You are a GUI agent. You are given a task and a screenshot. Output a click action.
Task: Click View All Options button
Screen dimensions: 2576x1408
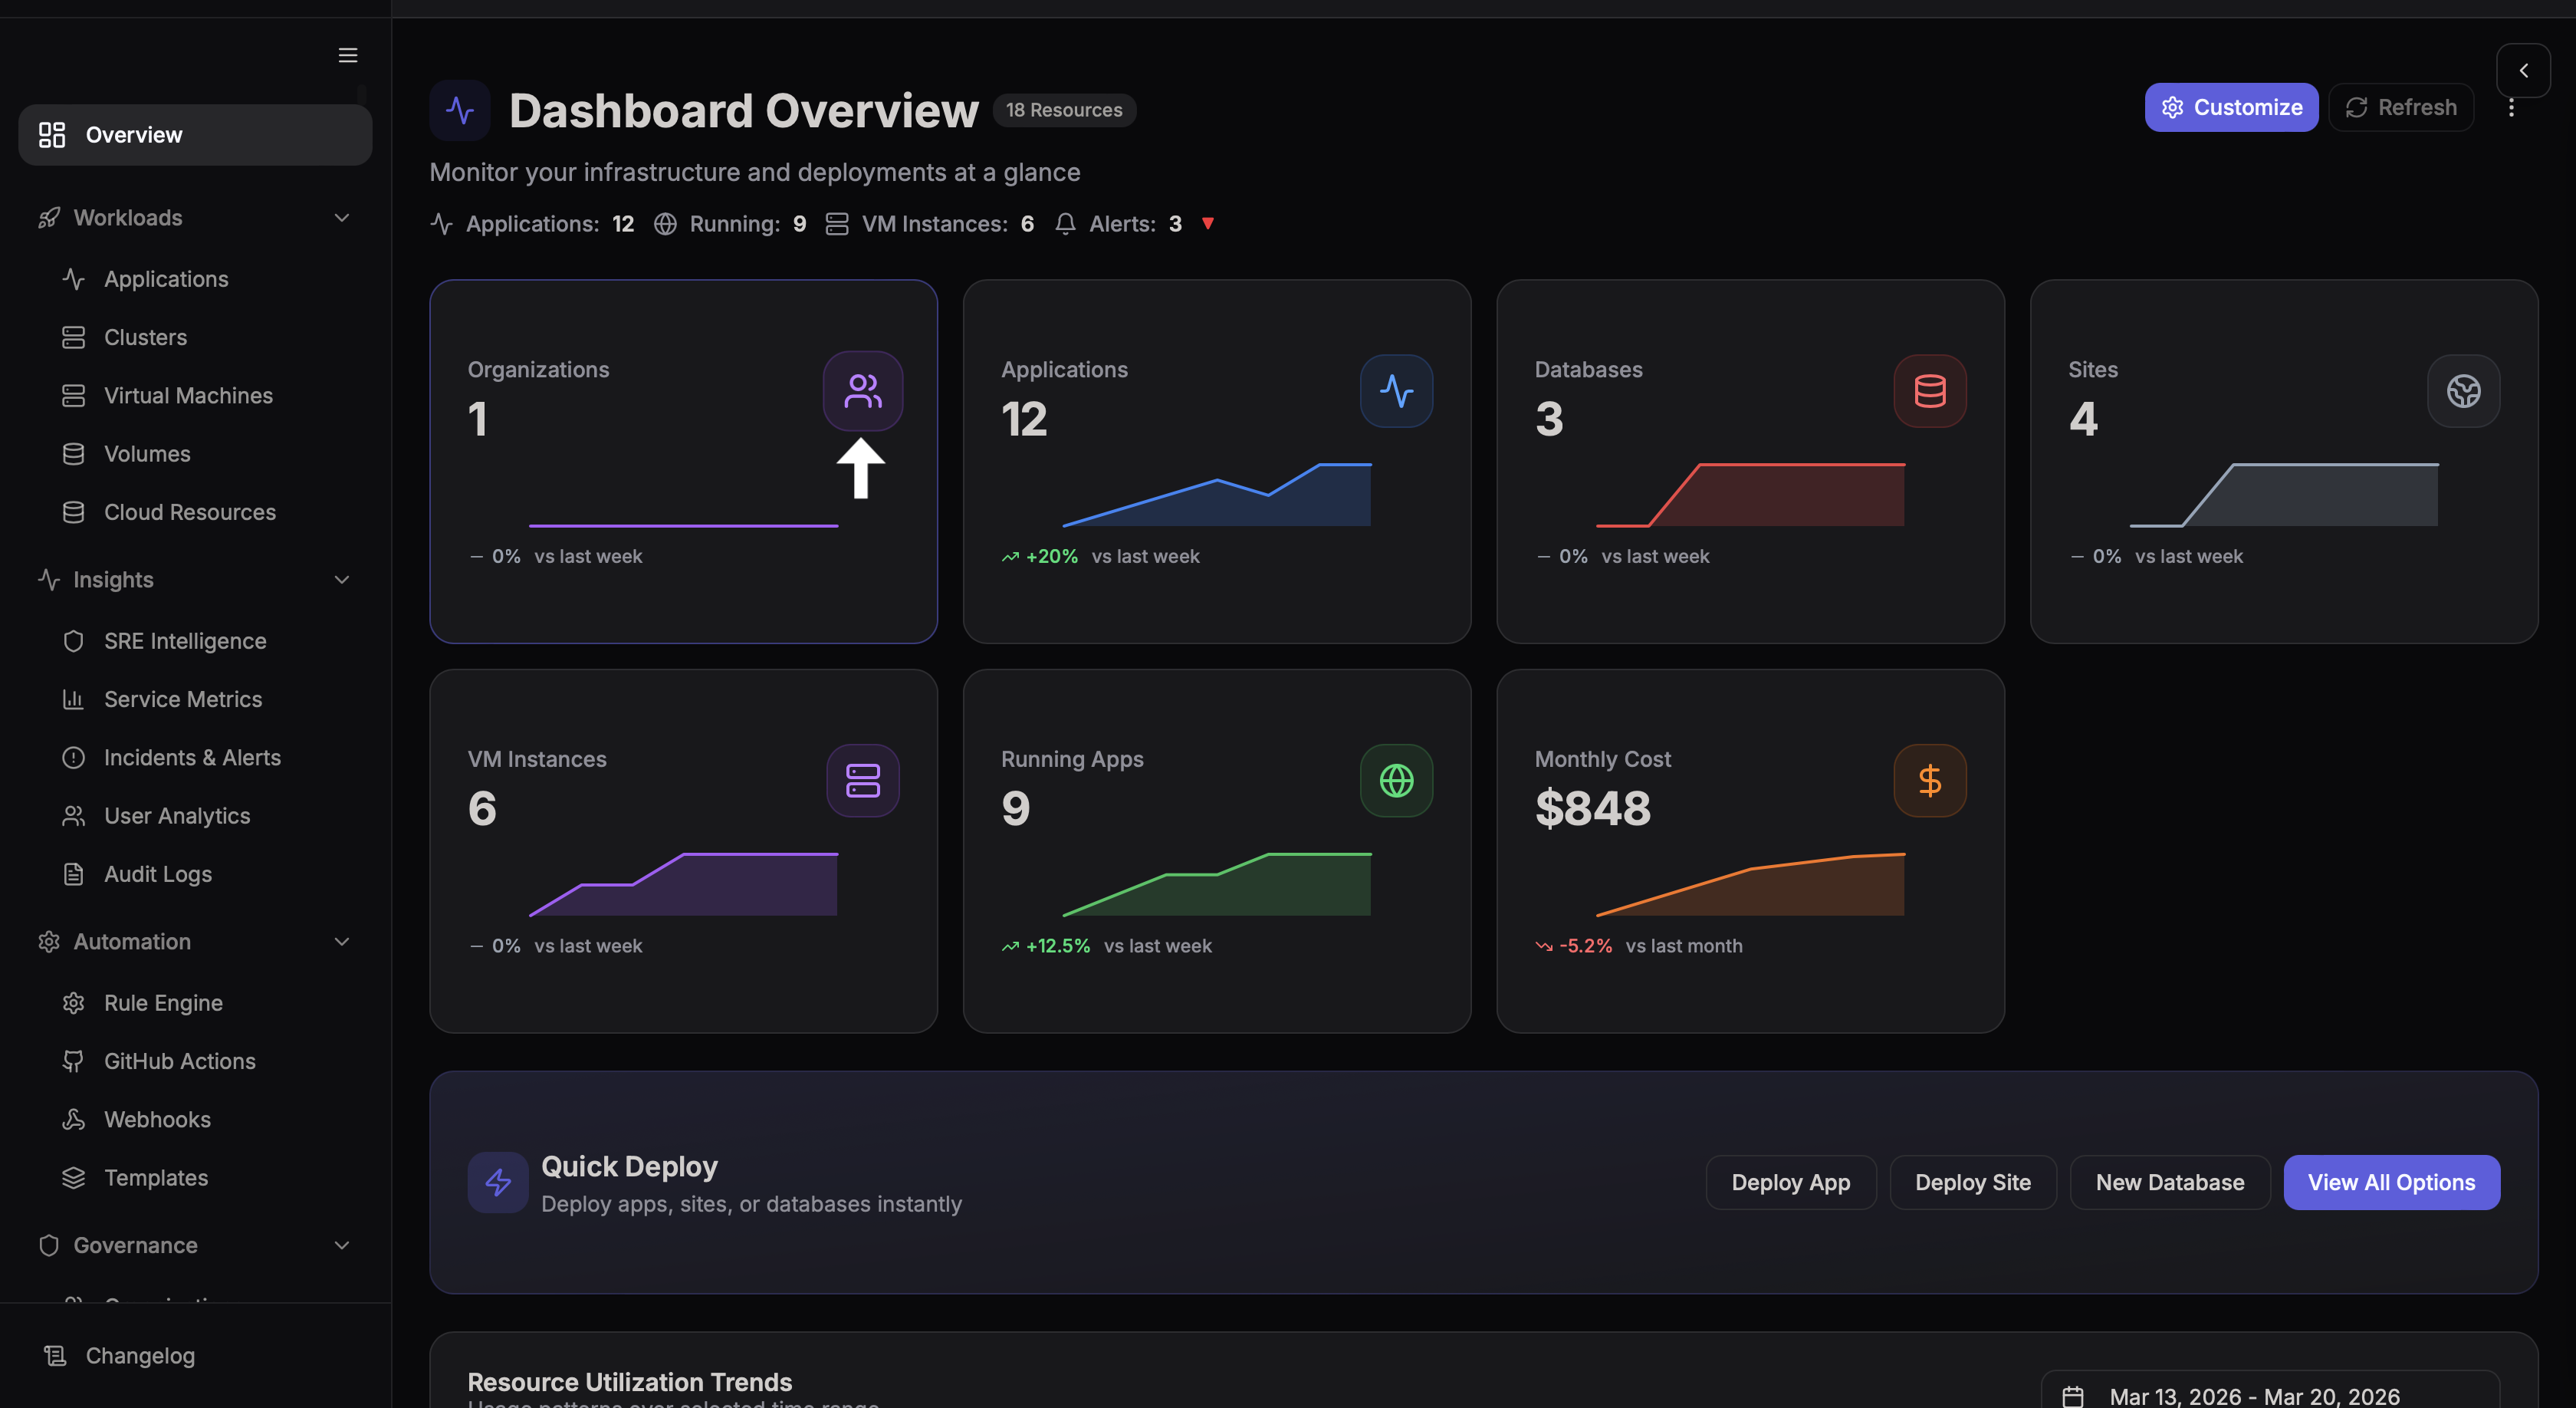2391,1182
